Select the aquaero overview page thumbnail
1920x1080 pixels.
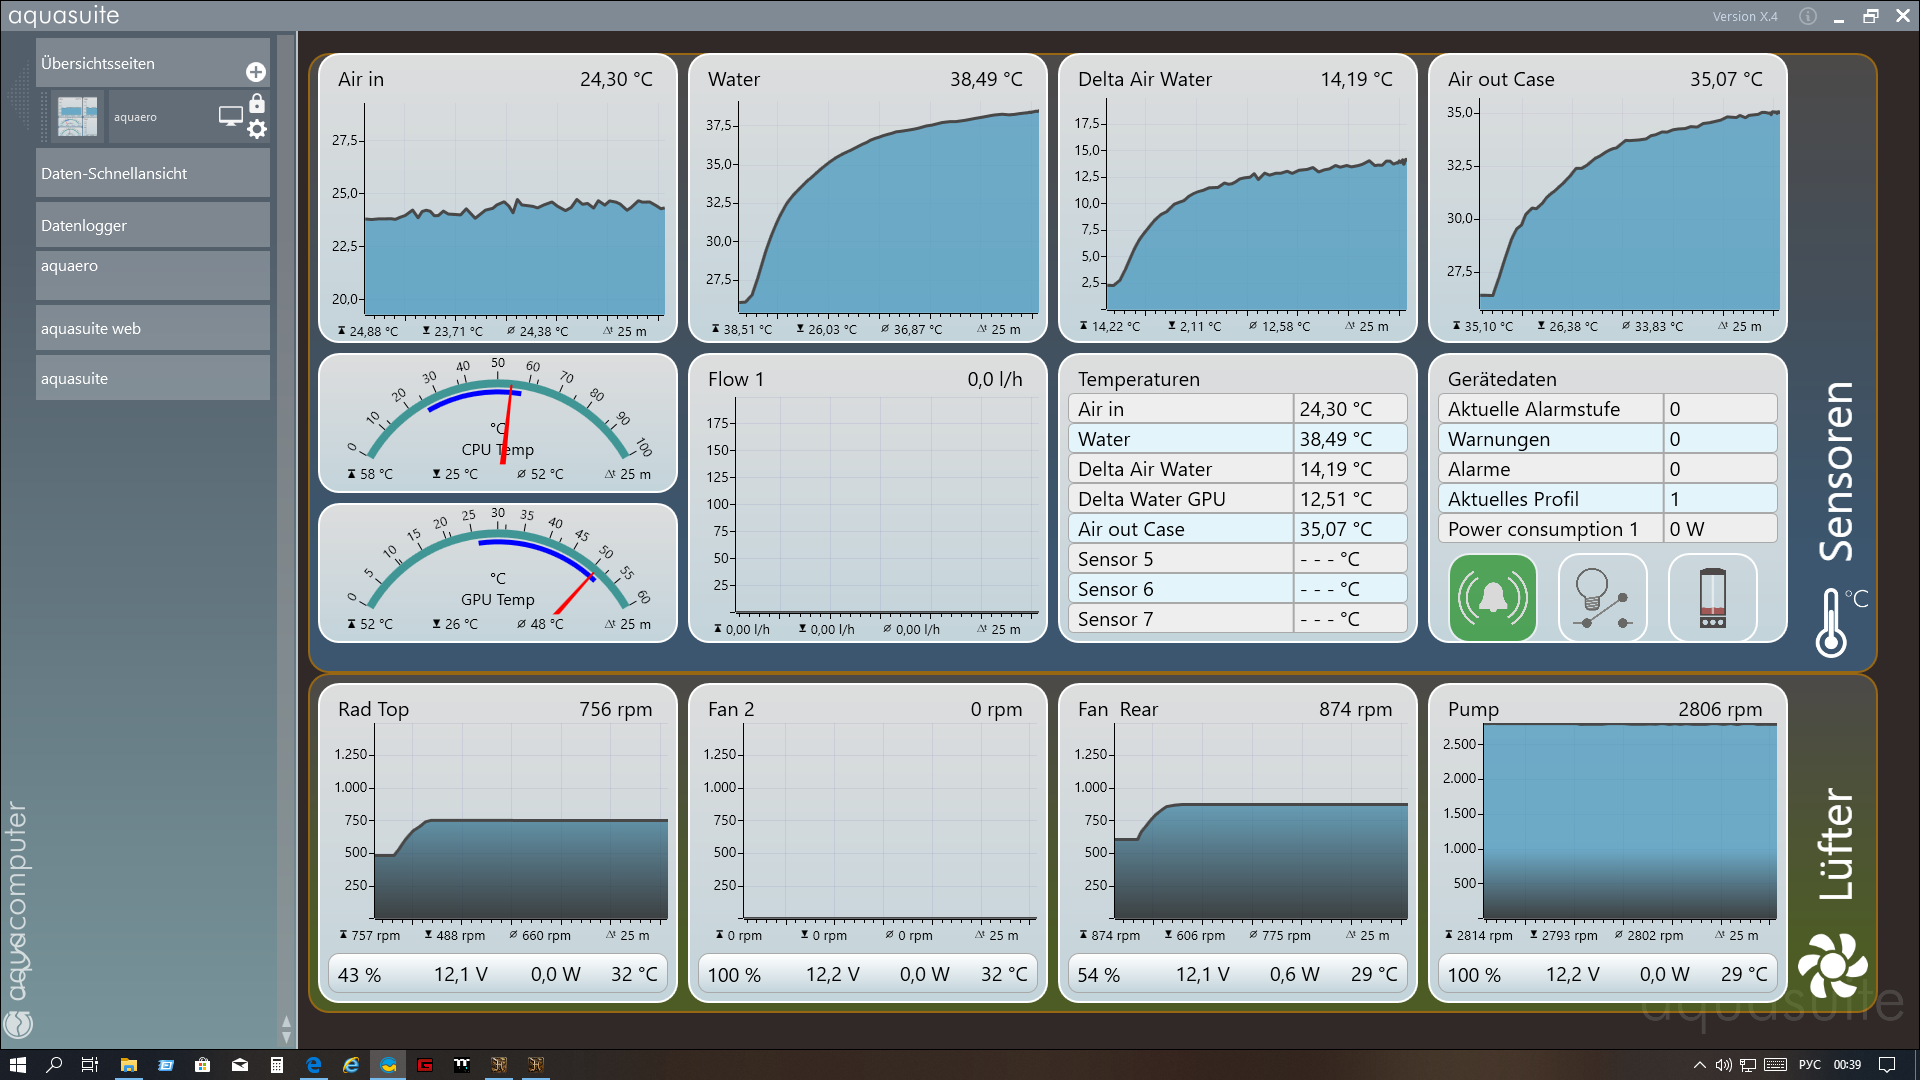coord(78,116)
